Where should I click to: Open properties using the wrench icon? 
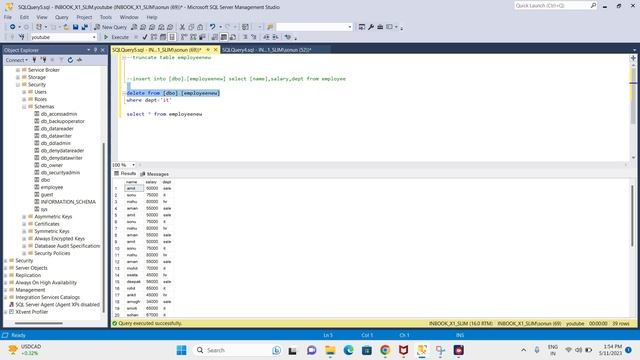pyautogui.click(x=371, y=27)
